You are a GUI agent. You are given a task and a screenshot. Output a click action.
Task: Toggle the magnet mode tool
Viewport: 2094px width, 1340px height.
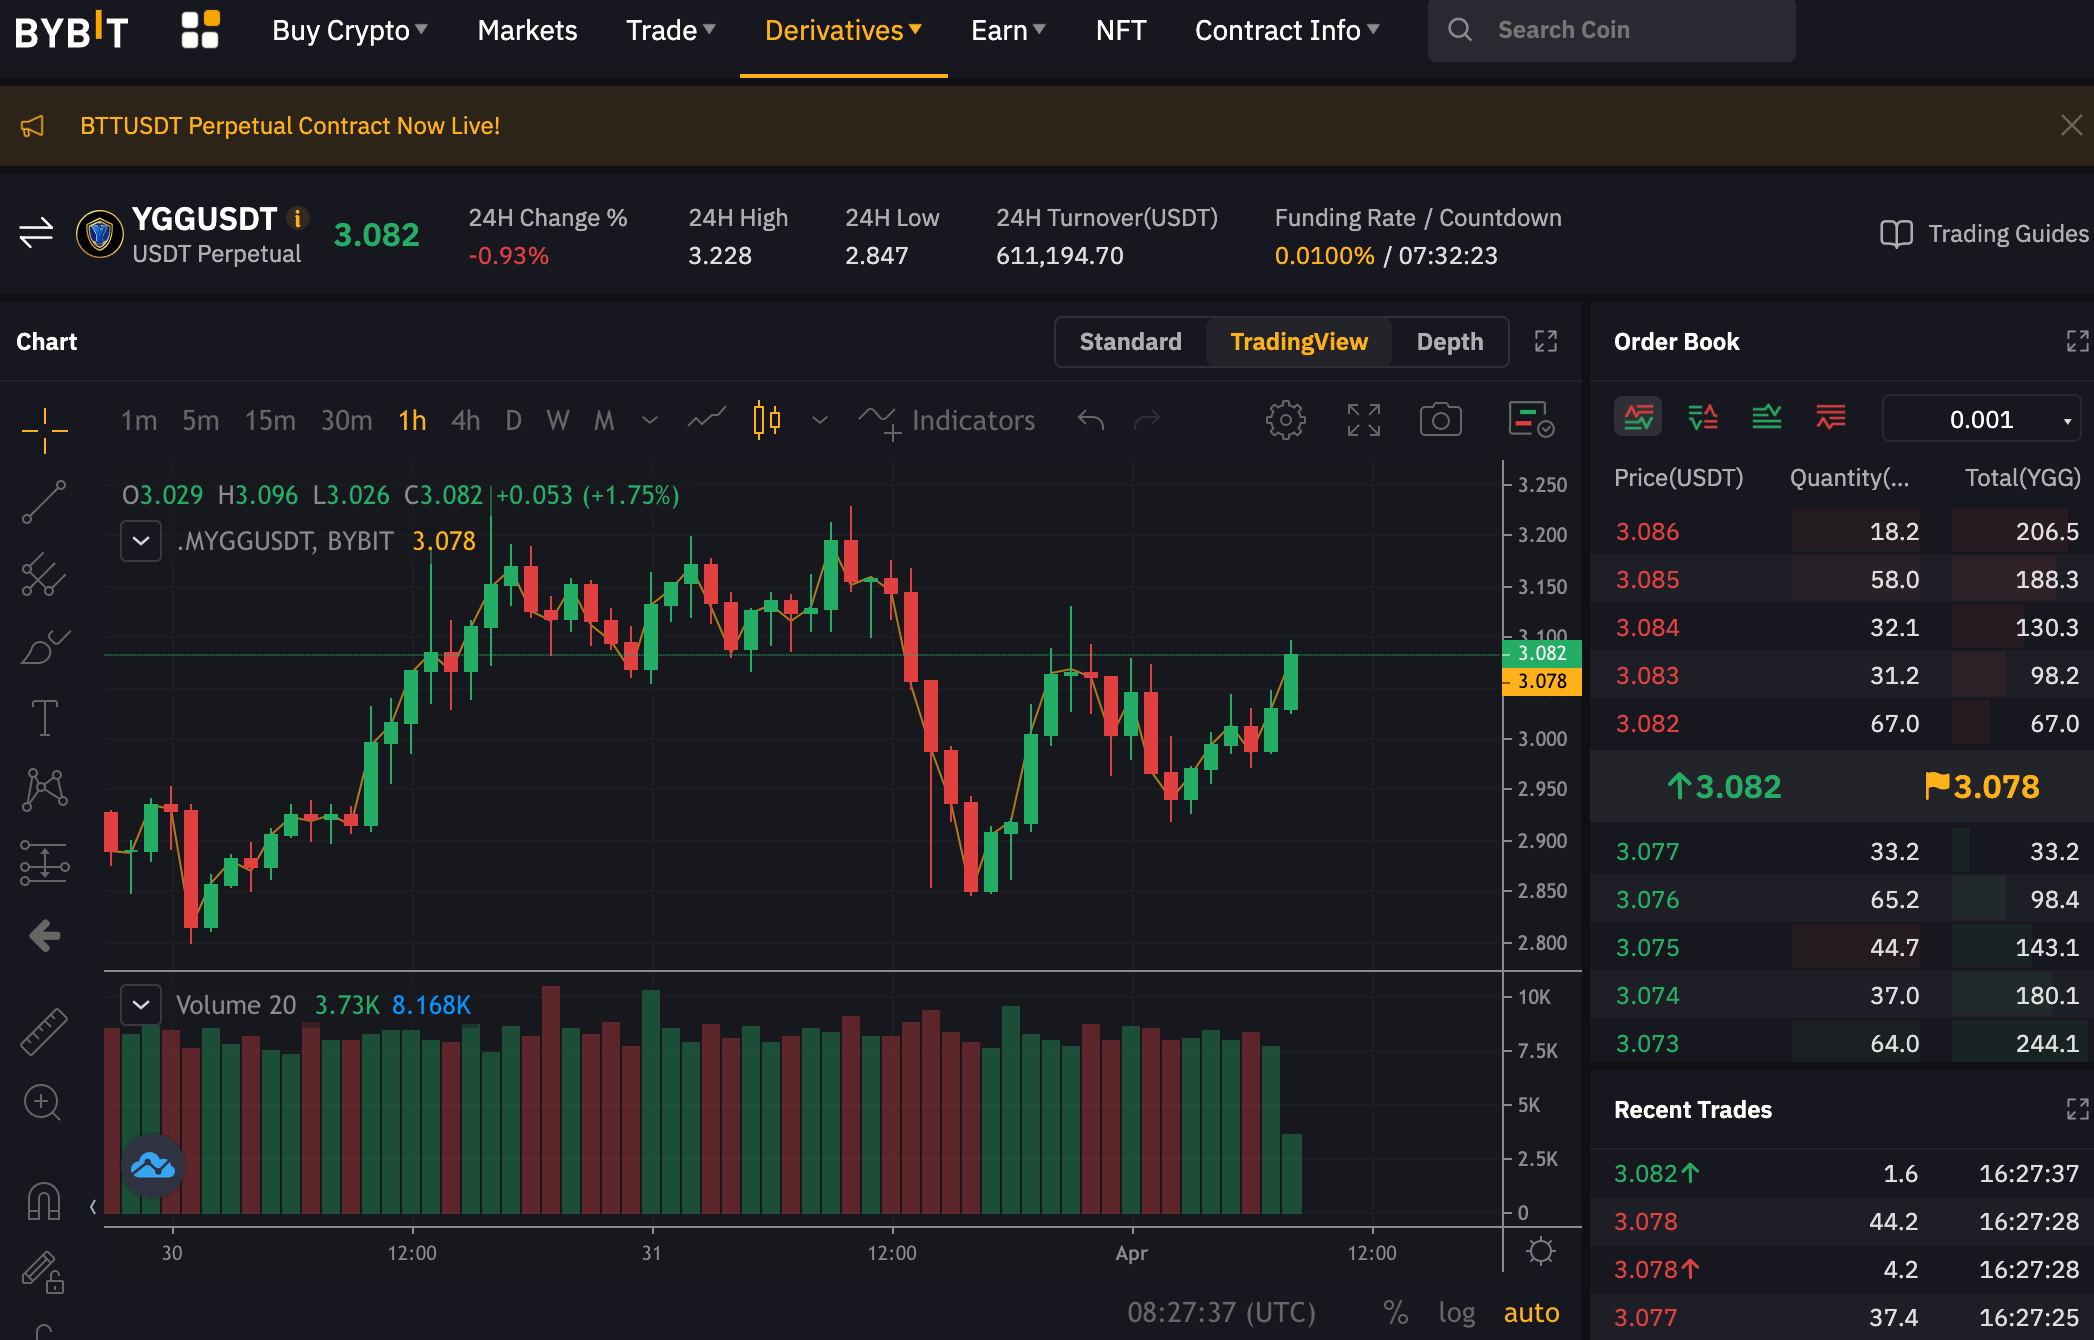[44, 1200]
